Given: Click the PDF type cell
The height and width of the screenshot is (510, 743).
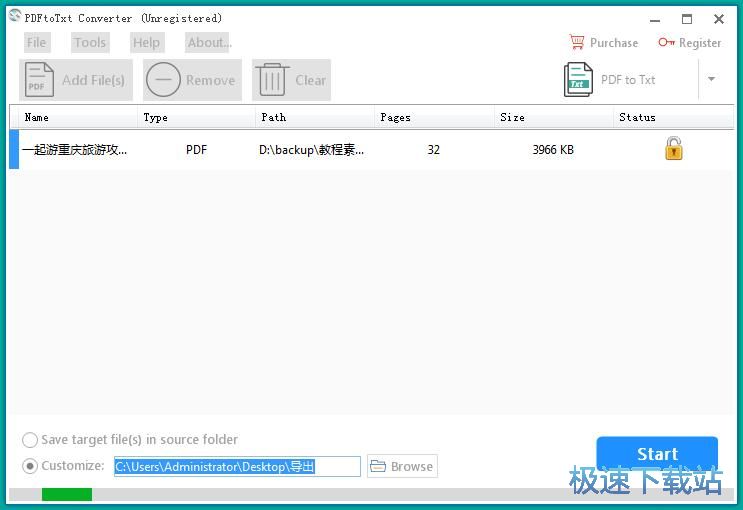Looking at the screenshot, I should 196,150.
